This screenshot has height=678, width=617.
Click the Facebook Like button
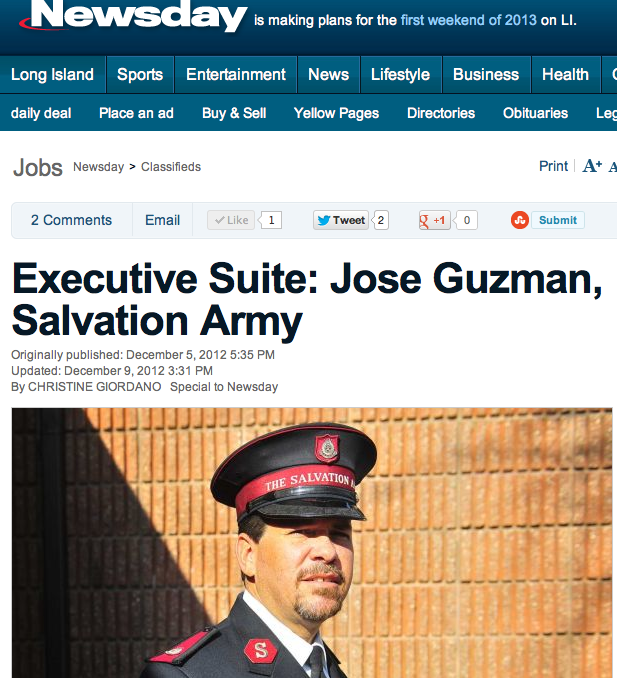coord(231,220)
